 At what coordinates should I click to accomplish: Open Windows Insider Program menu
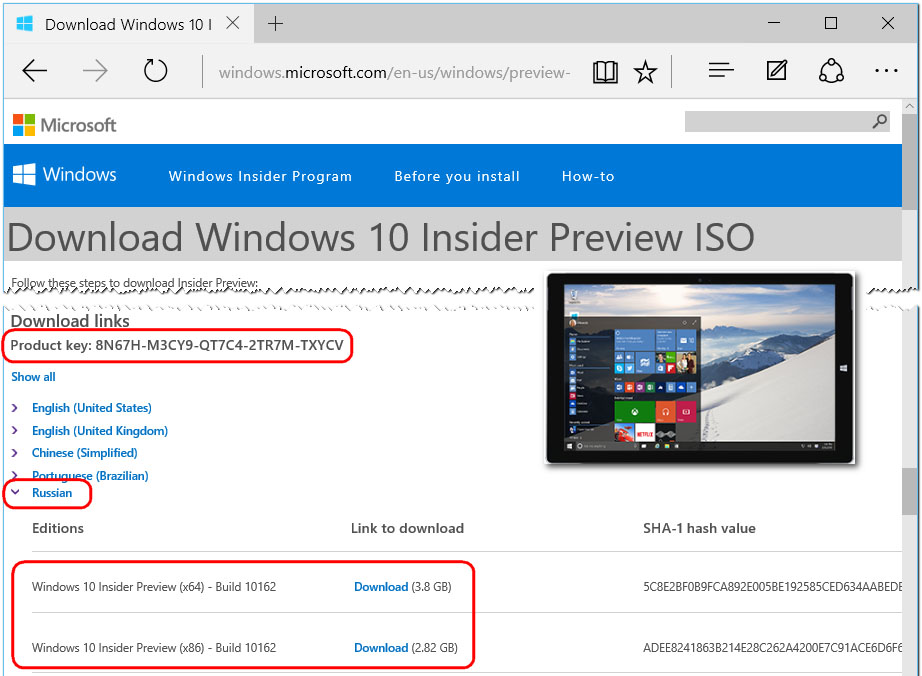260,176
